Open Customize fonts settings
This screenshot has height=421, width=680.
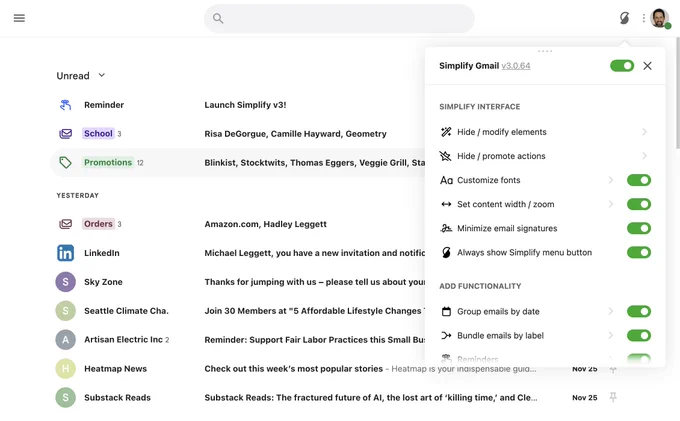489,180
